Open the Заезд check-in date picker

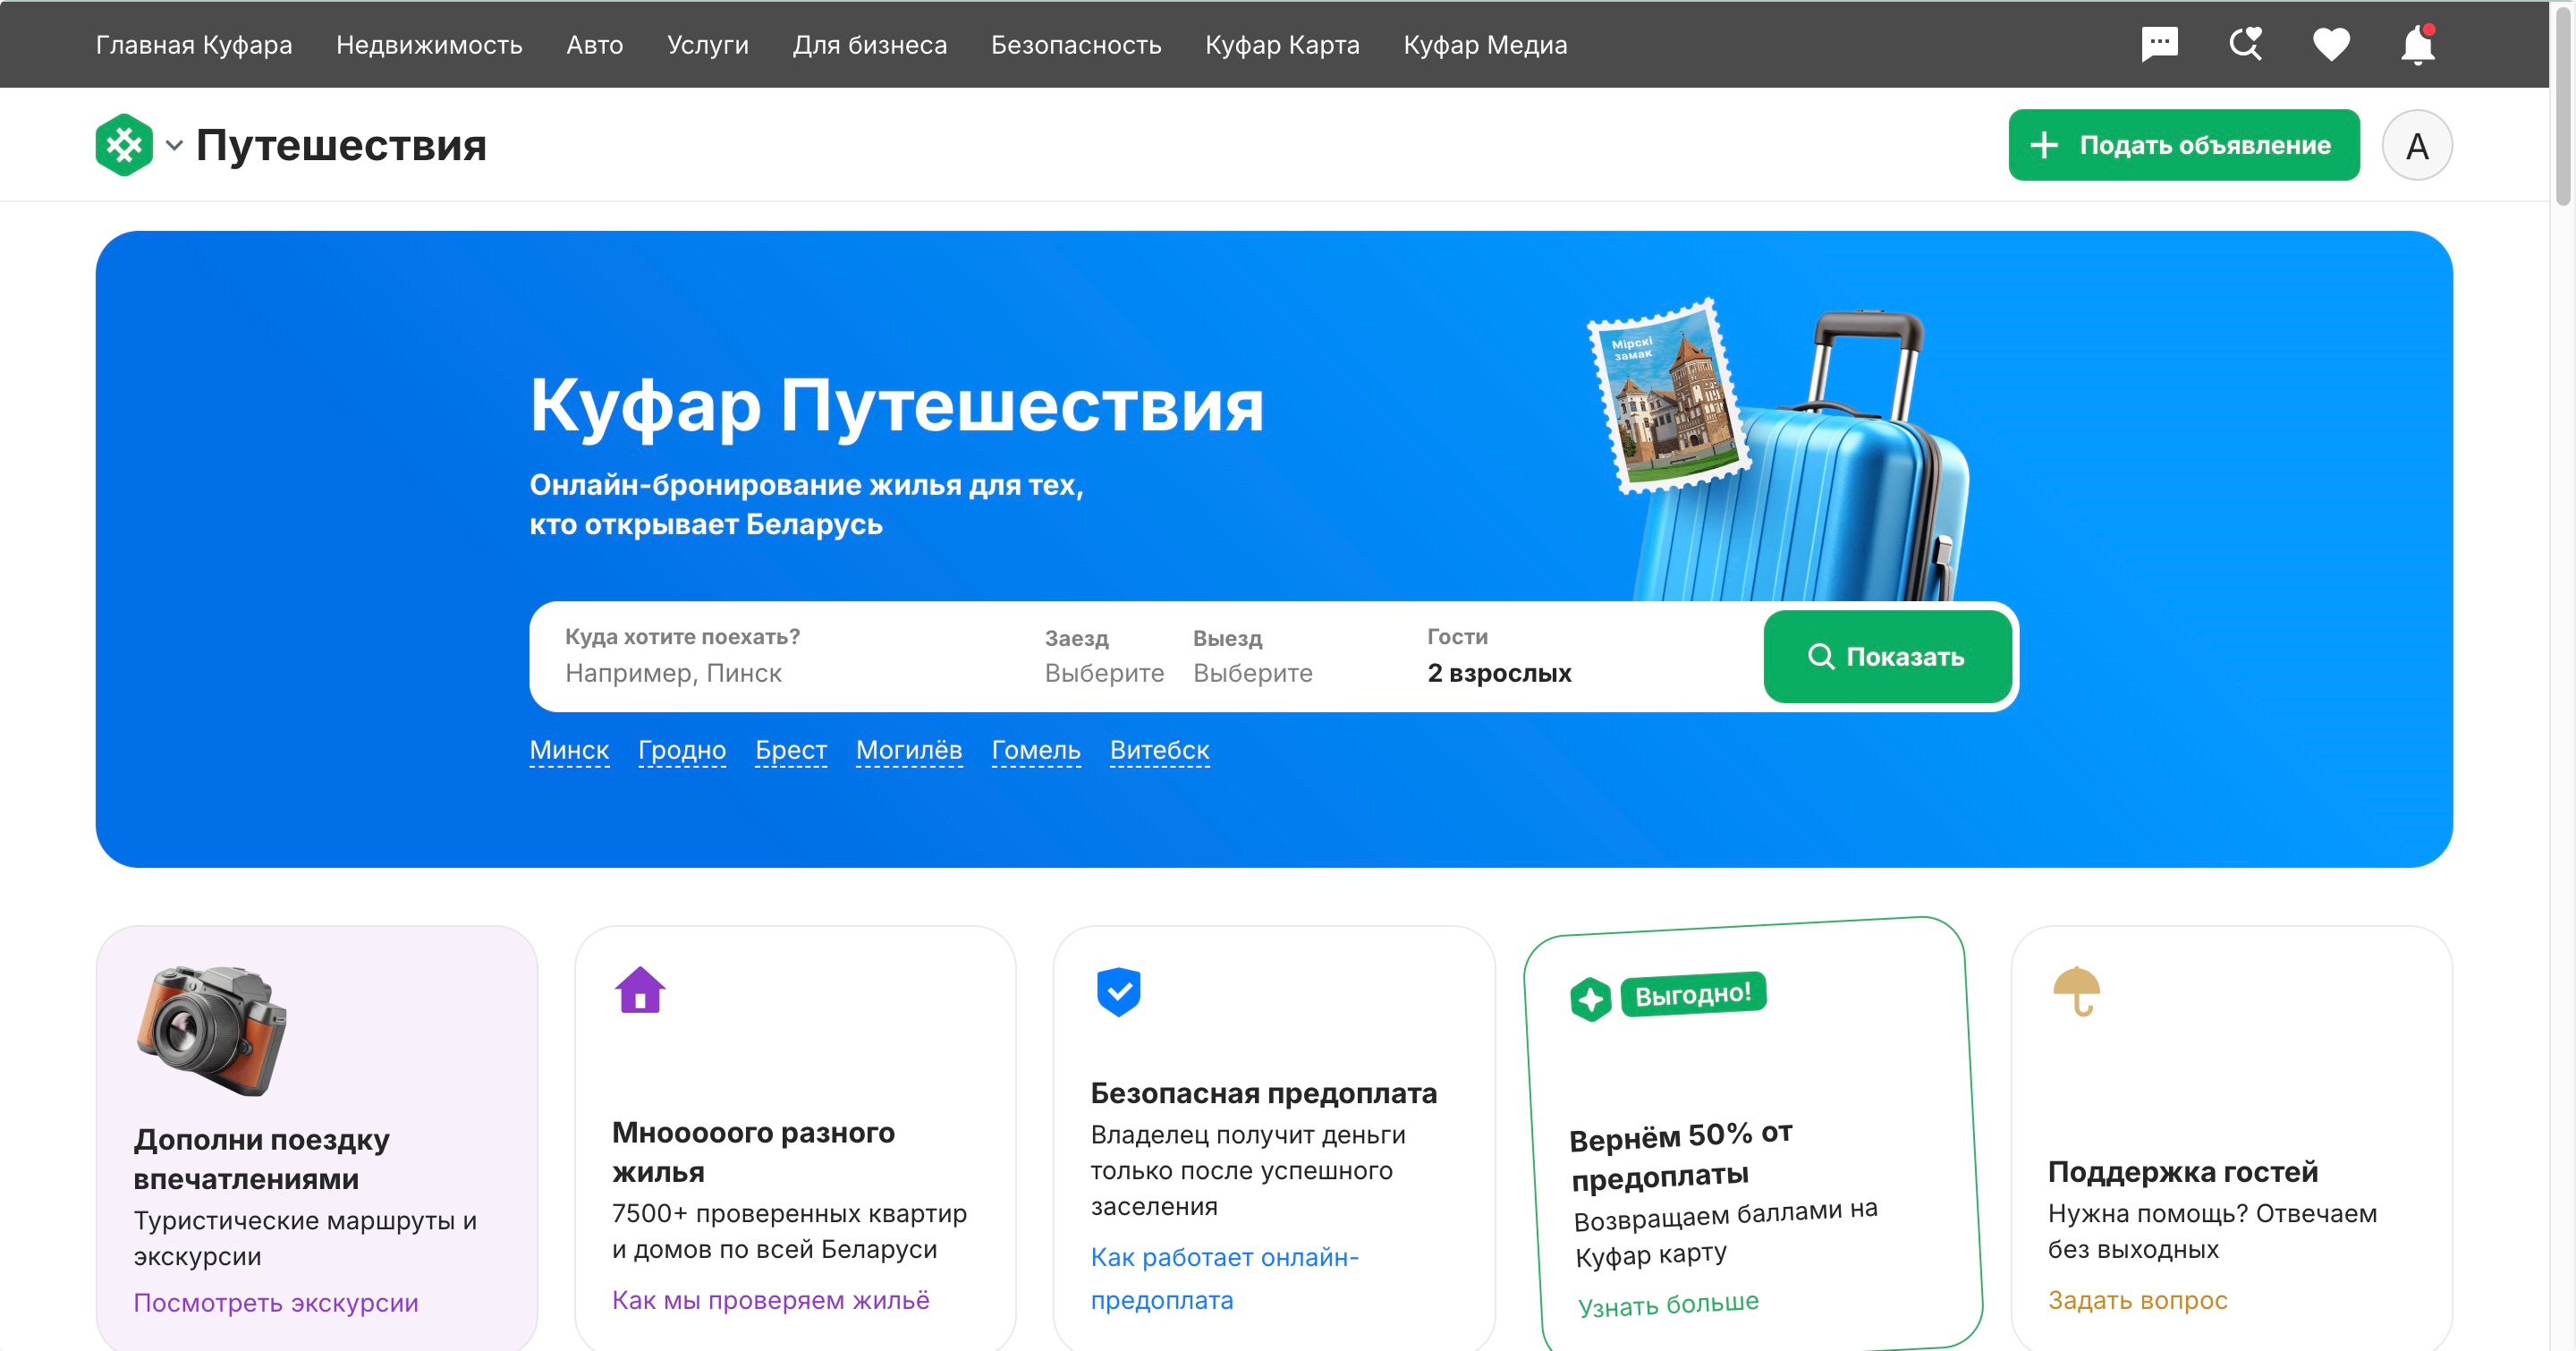[x=1103, y=657]
